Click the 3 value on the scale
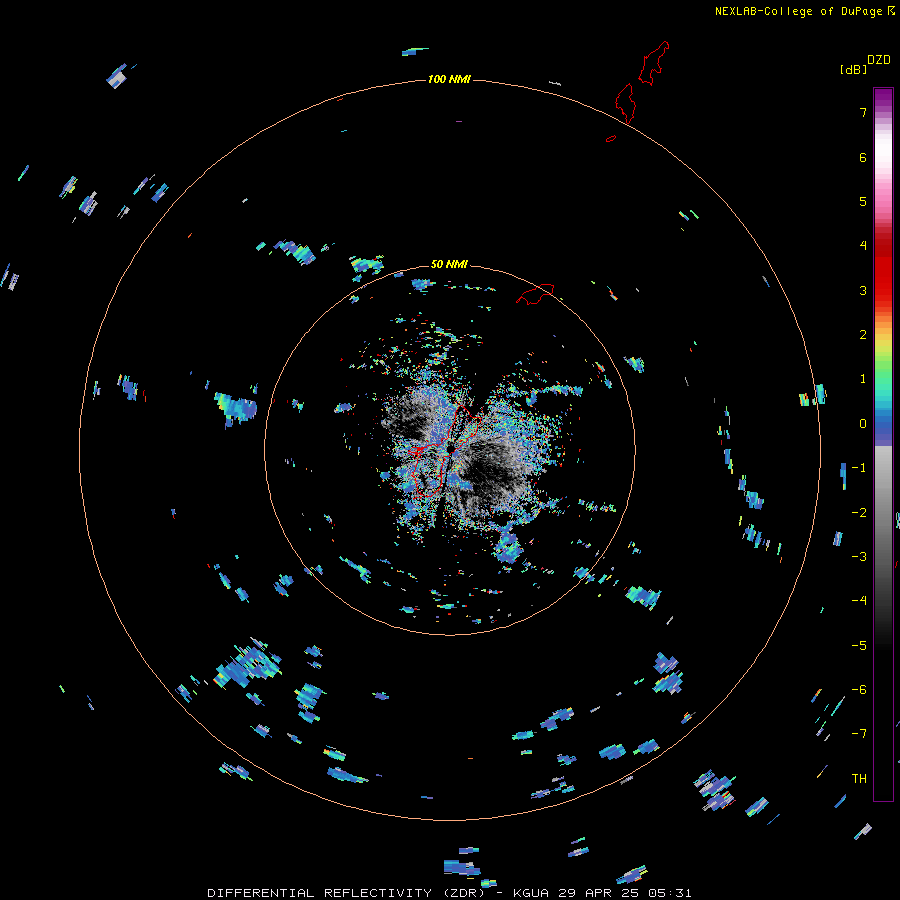The image size is (900, 900). click(x=863, y=290)
